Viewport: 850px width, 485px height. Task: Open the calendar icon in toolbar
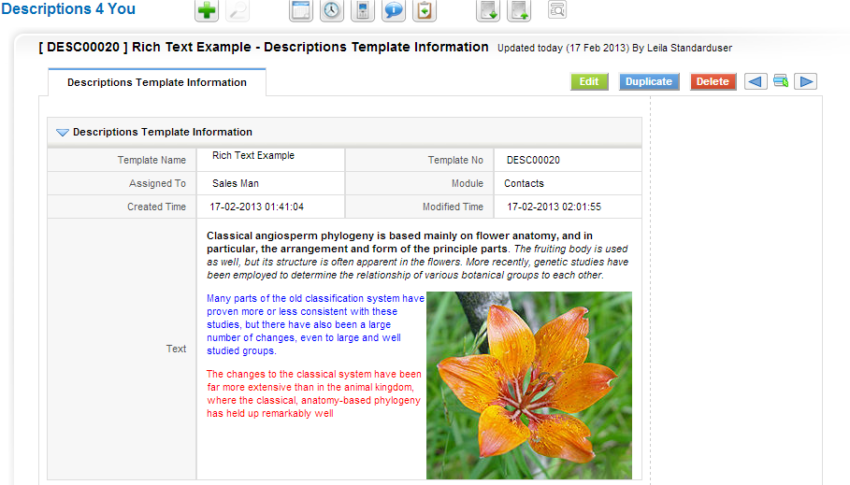301,10
